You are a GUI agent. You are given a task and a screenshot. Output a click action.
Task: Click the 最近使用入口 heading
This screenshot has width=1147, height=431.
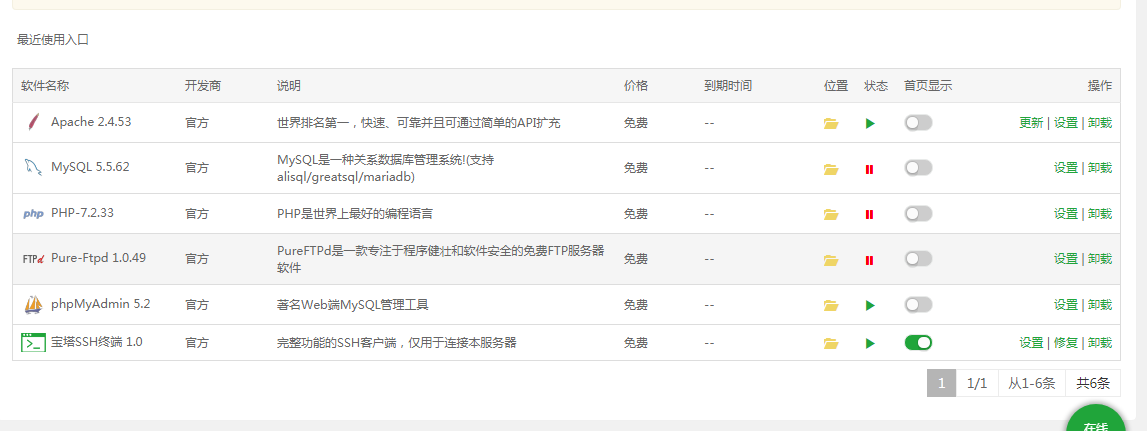tap(53, 40)
